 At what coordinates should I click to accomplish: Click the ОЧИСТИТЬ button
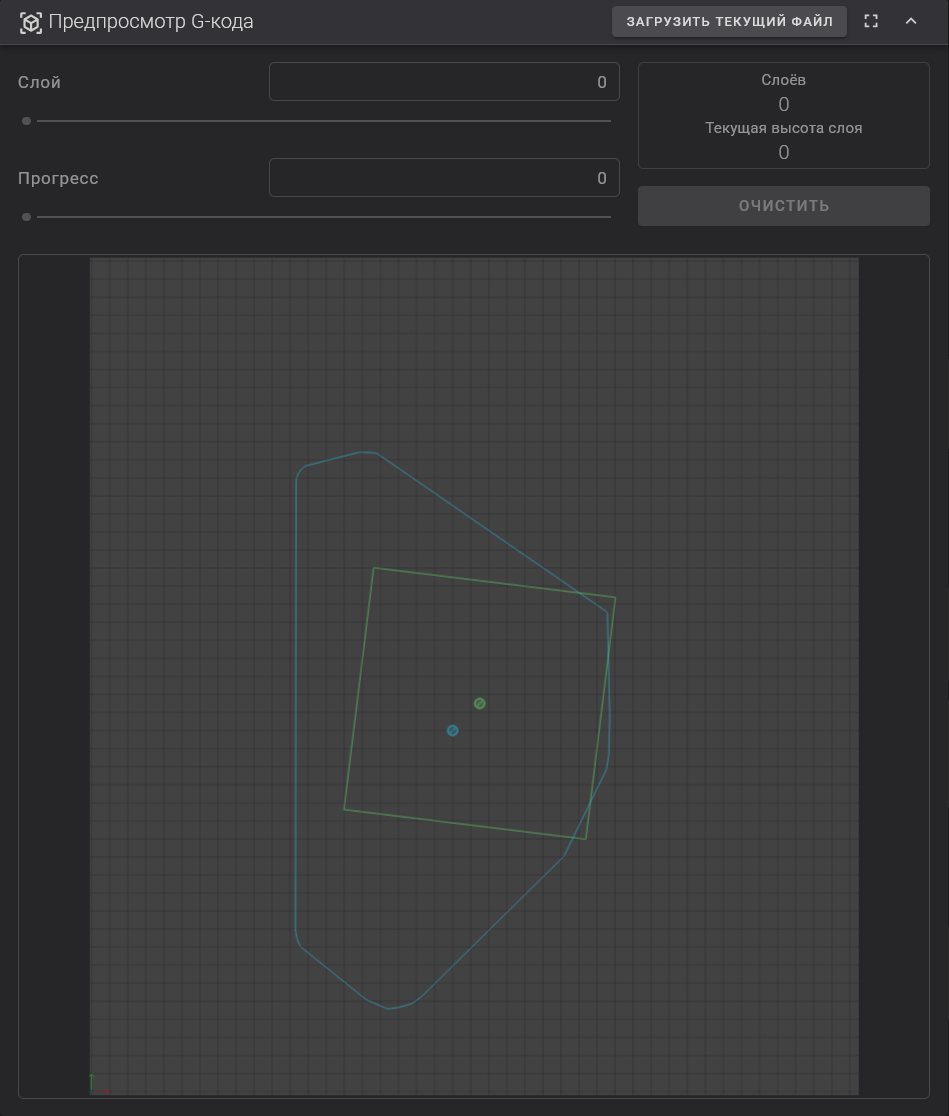pyautogui.click(x=783, y=206)
